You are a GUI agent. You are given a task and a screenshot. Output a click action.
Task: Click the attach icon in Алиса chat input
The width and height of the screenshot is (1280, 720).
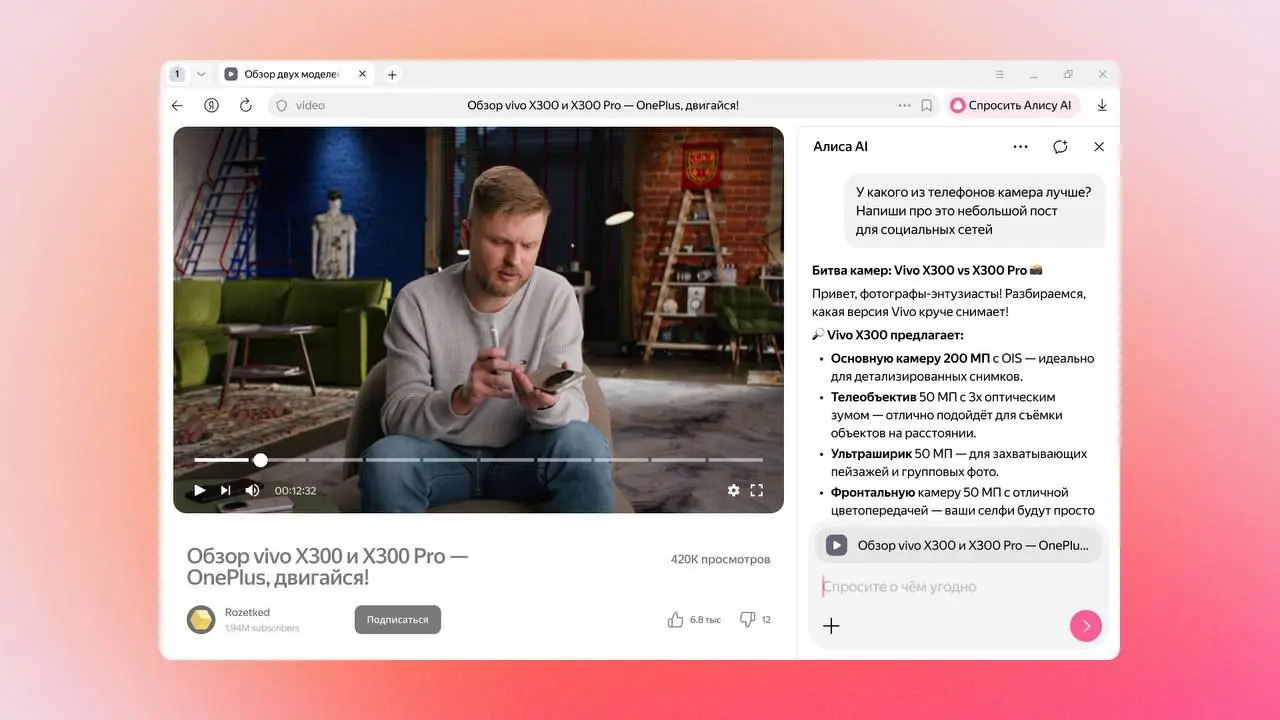pos(831,625)
